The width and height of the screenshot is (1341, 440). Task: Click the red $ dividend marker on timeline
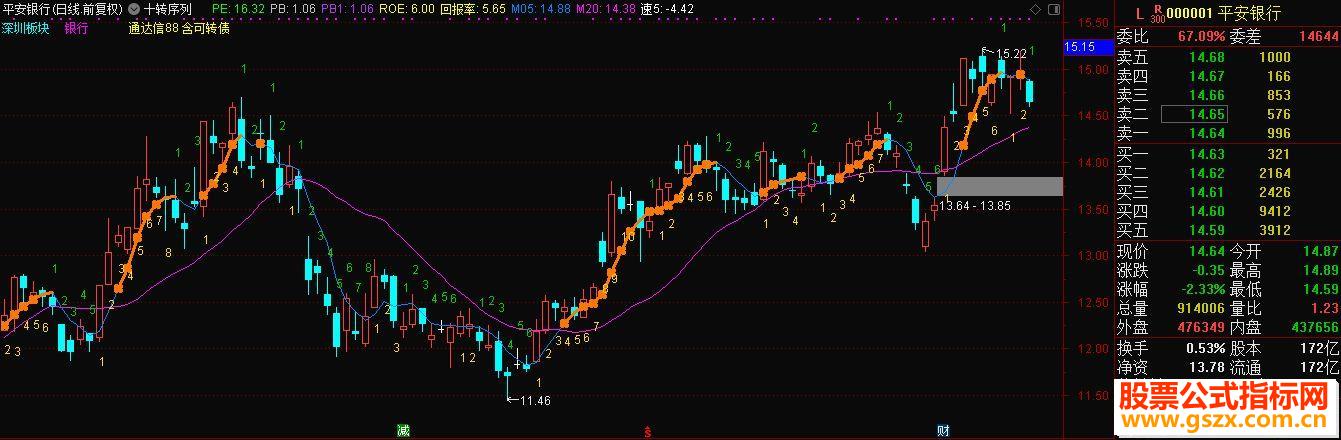[x=648, y=432]
